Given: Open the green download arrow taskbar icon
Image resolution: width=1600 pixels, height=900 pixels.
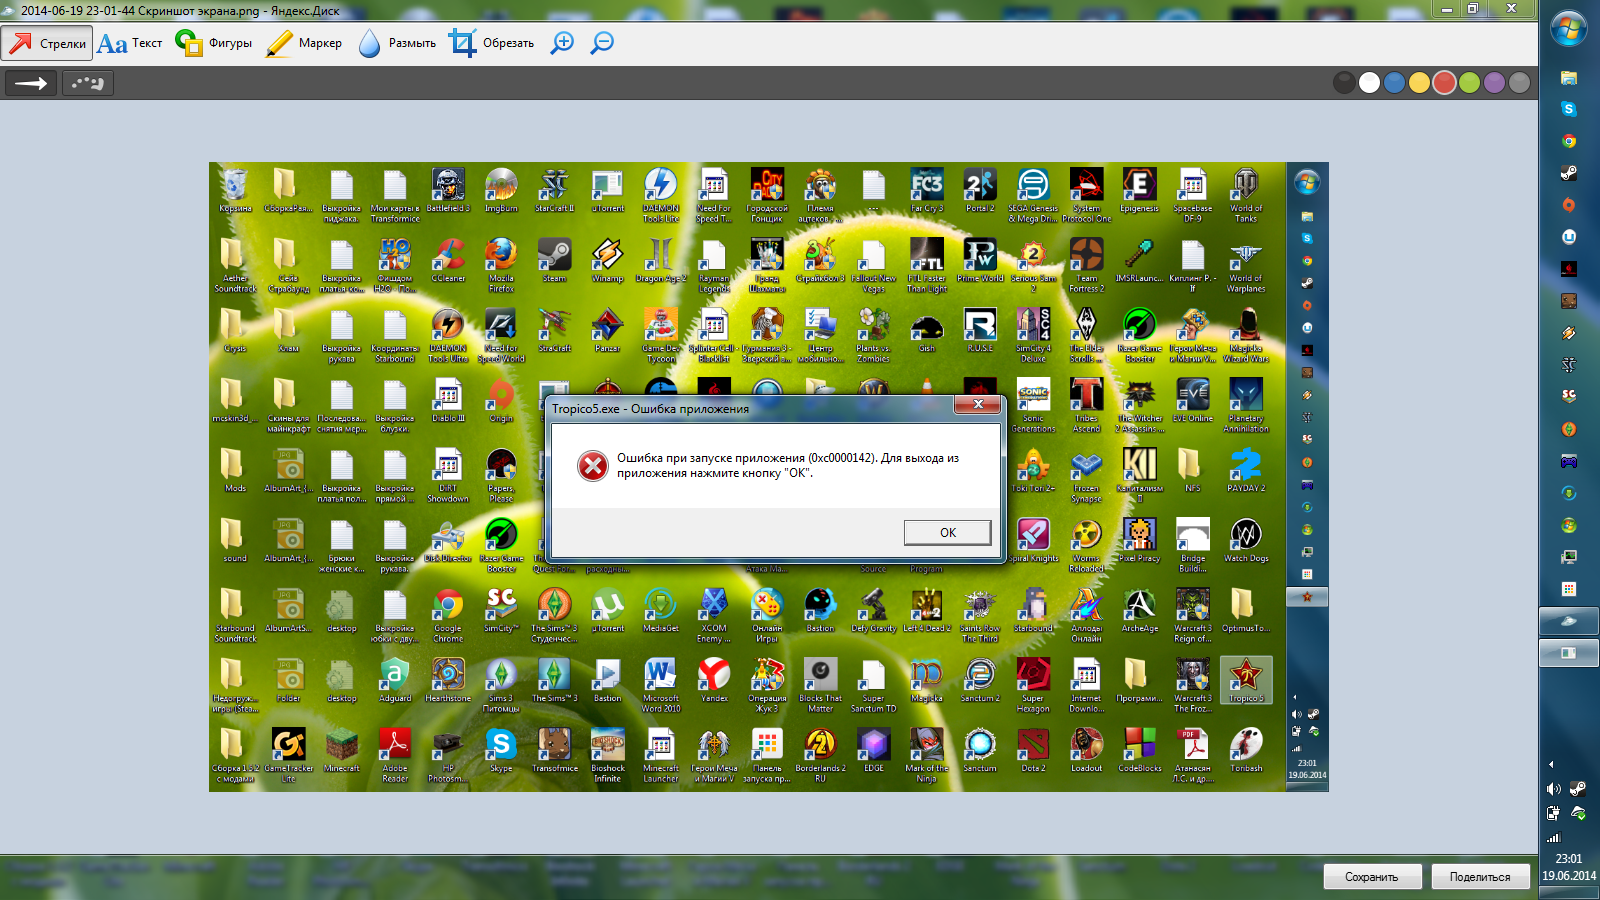Looking at the screenshot, I should [1569, 493].
